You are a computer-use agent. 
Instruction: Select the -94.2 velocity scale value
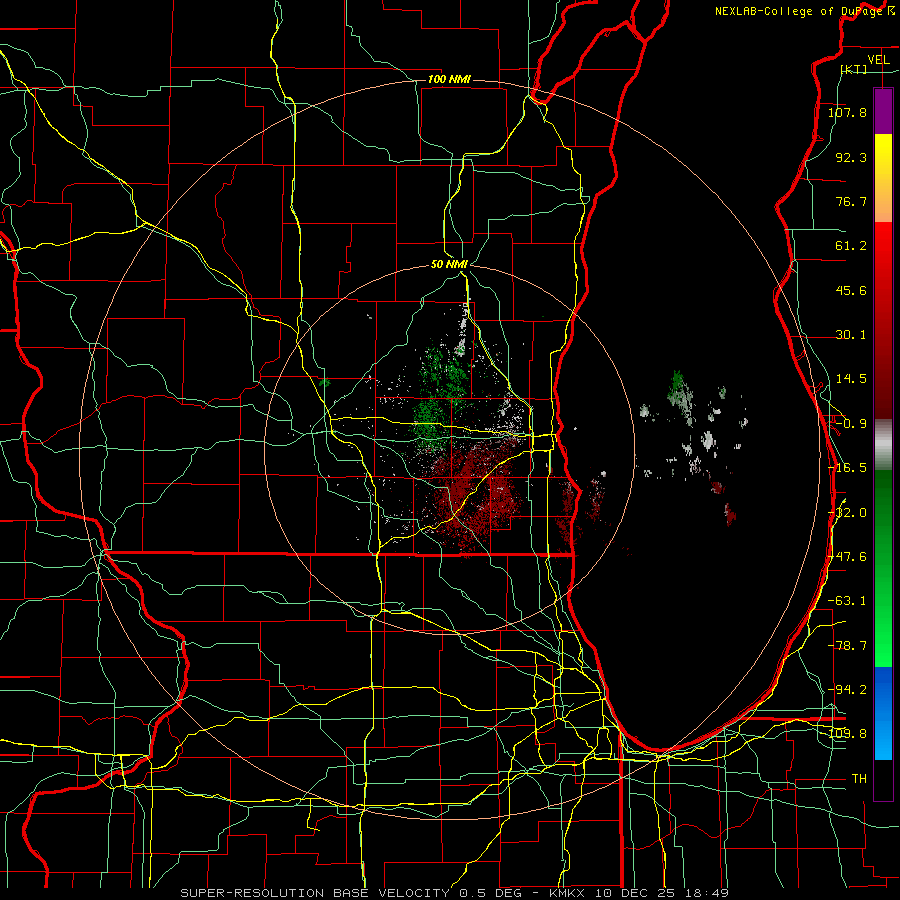coord(847,689)
